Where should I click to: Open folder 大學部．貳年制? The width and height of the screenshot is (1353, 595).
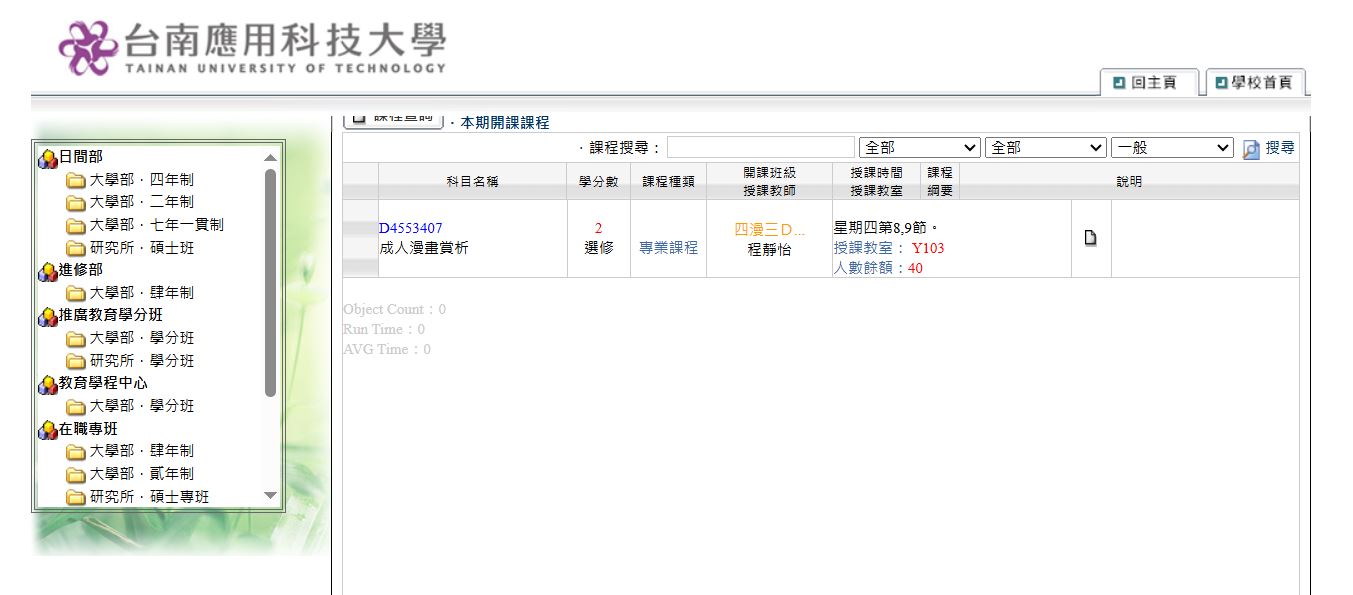pyautogui.click(x=142, y=473)
